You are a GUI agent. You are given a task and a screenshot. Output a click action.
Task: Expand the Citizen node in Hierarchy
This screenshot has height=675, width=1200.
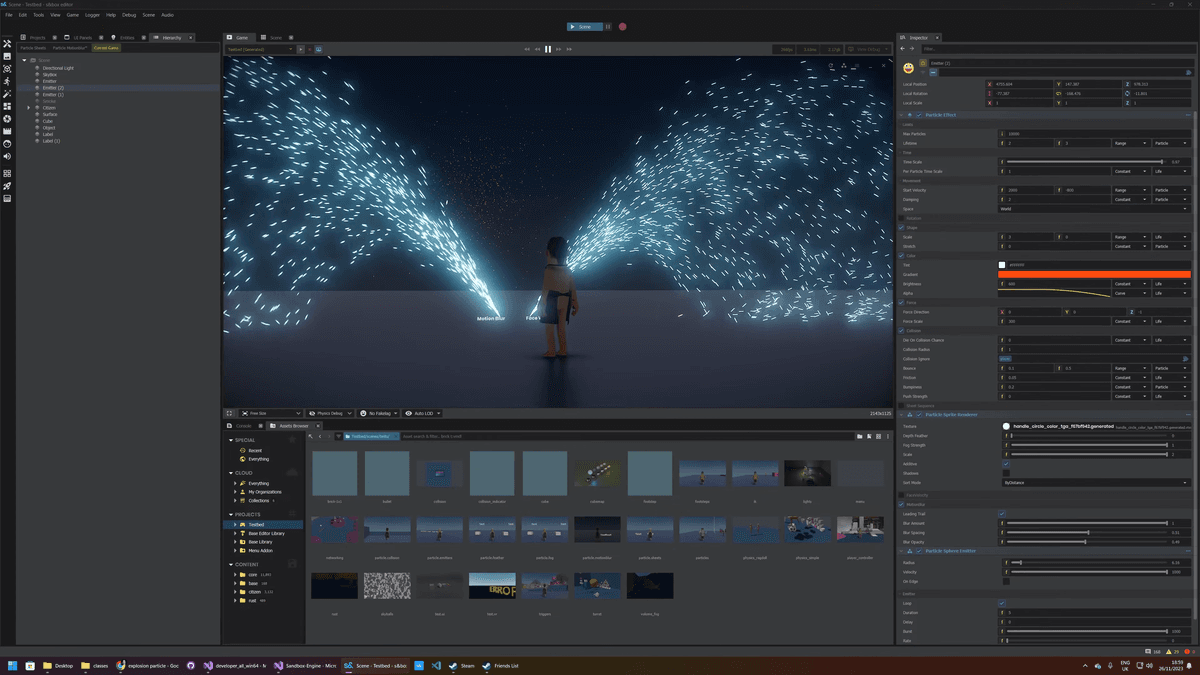tap(29, 108)
